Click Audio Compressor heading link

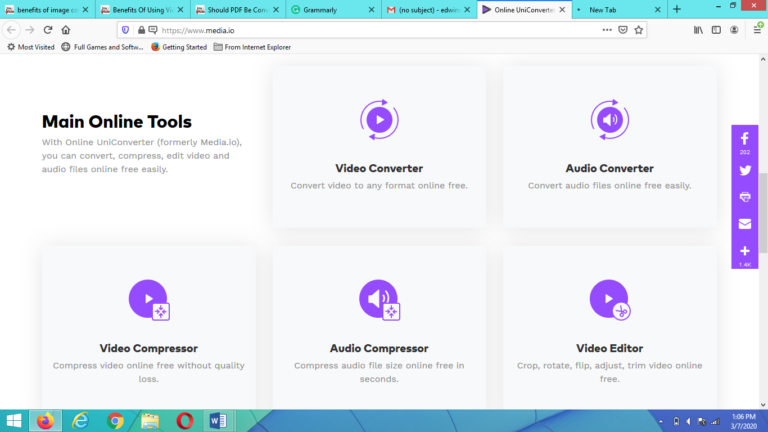(379, 348)
